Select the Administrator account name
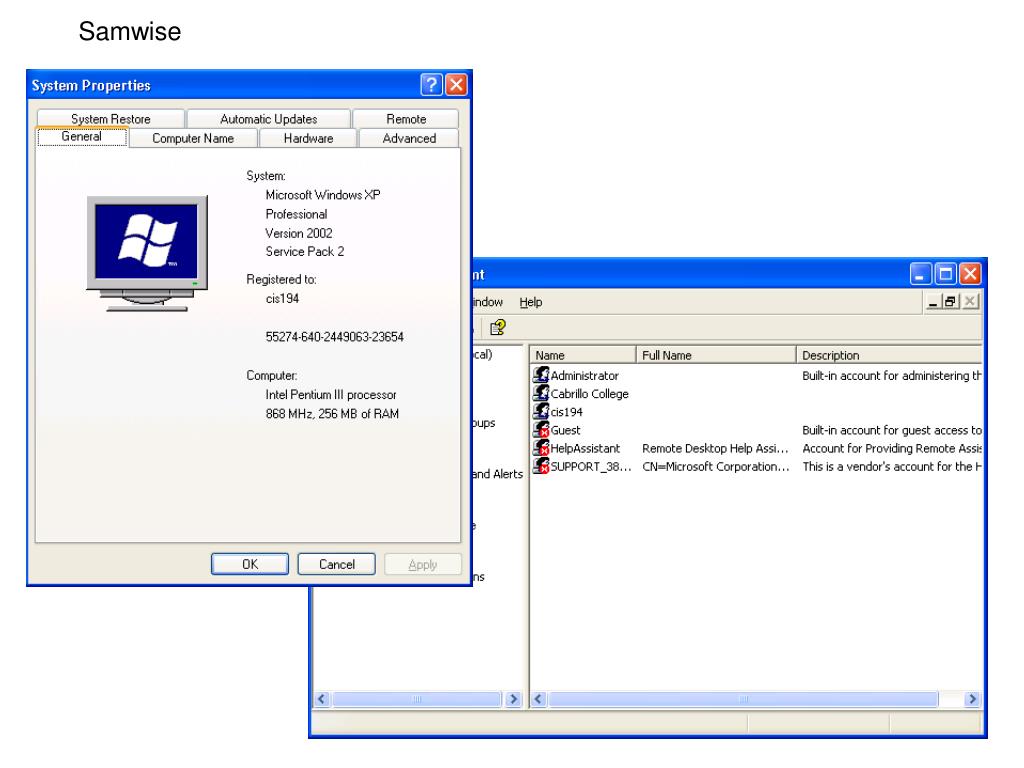This screenshot has width=1024, height=768. coord(584,376)
